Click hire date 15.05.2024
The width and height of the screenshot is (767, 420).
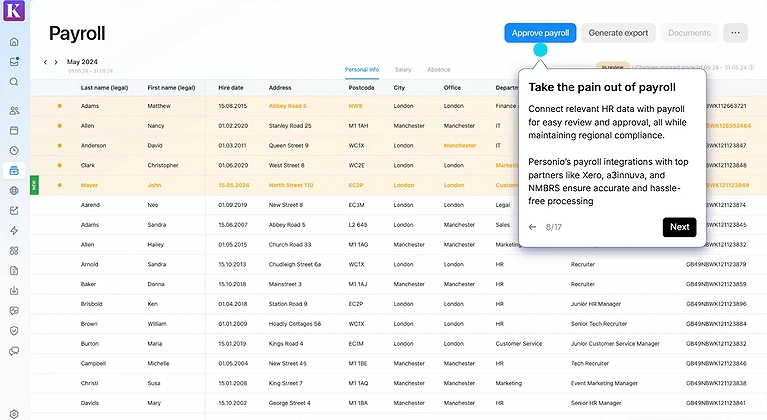(234, 185)
